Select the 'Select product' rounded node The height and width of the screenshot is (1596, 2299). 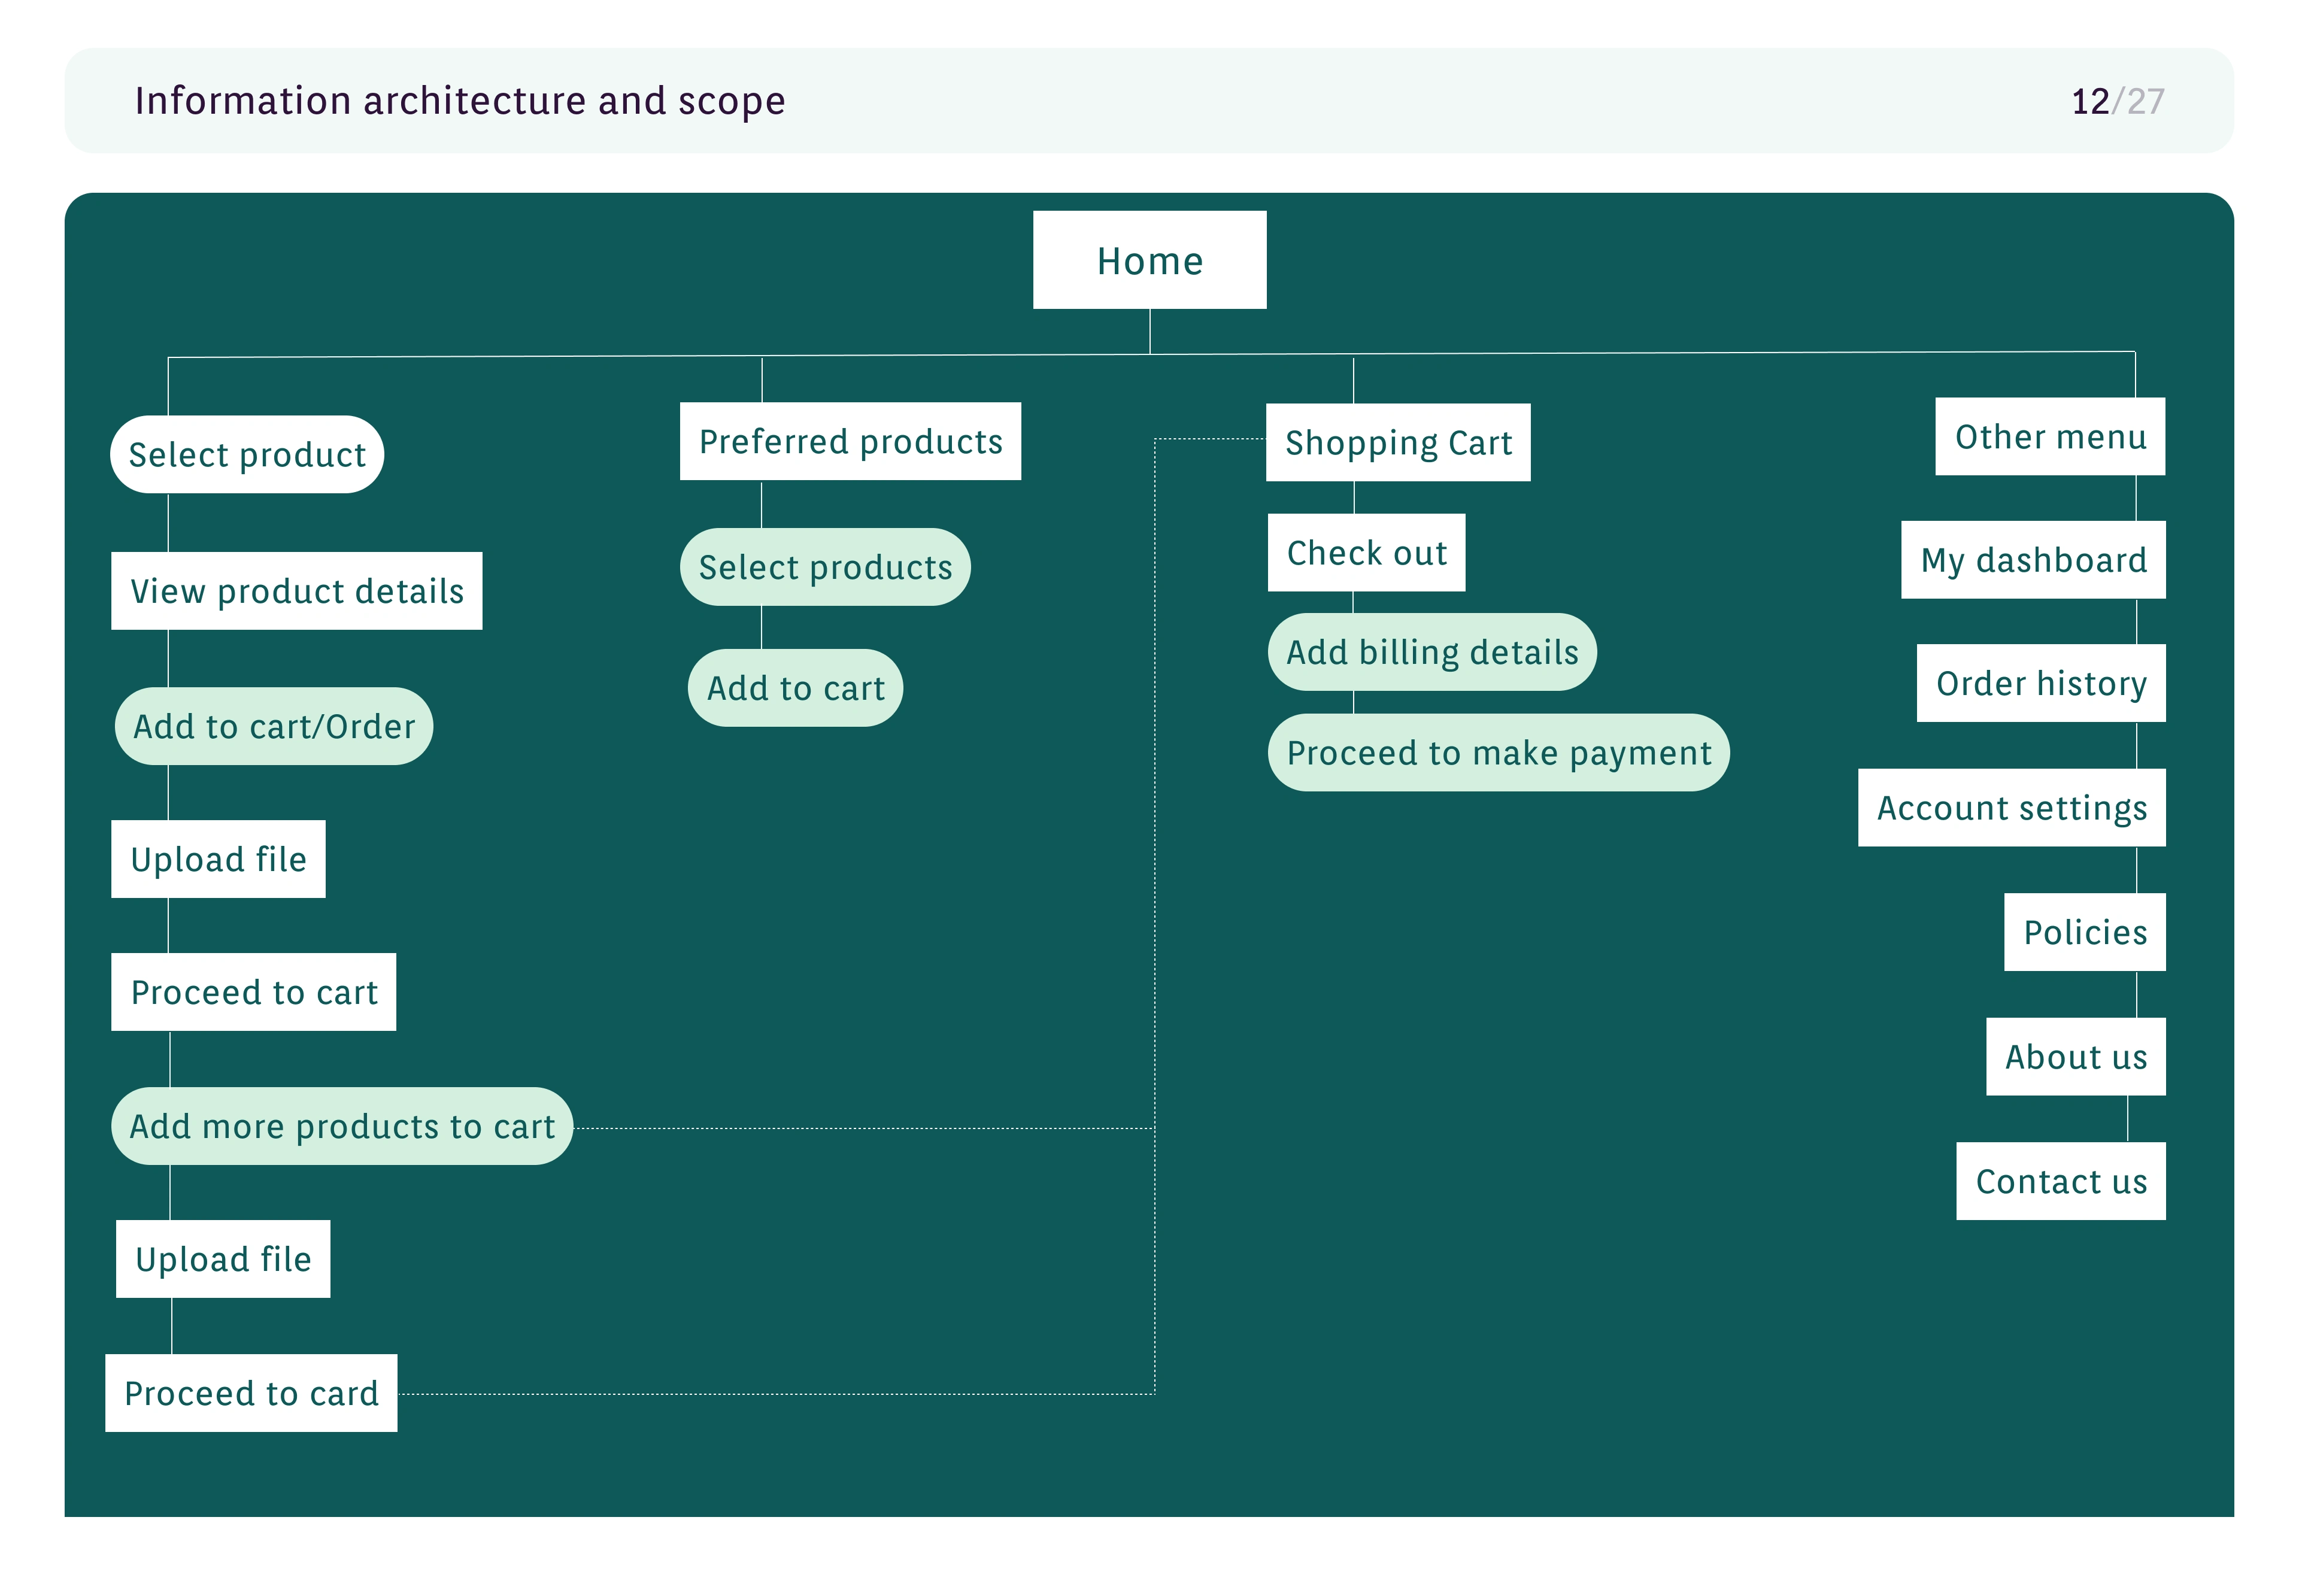[x=246, y=454]
